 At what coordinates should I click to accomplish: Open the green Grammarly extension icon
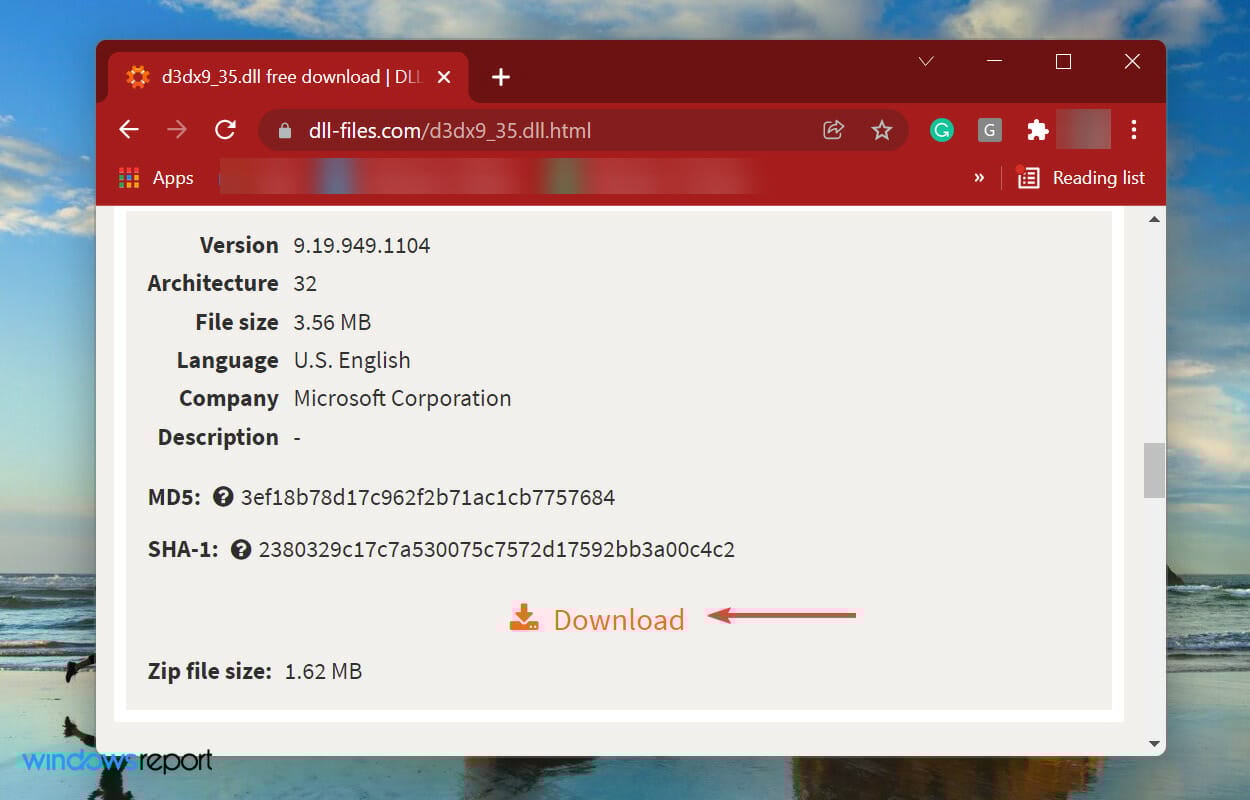(x=941, y=130)
